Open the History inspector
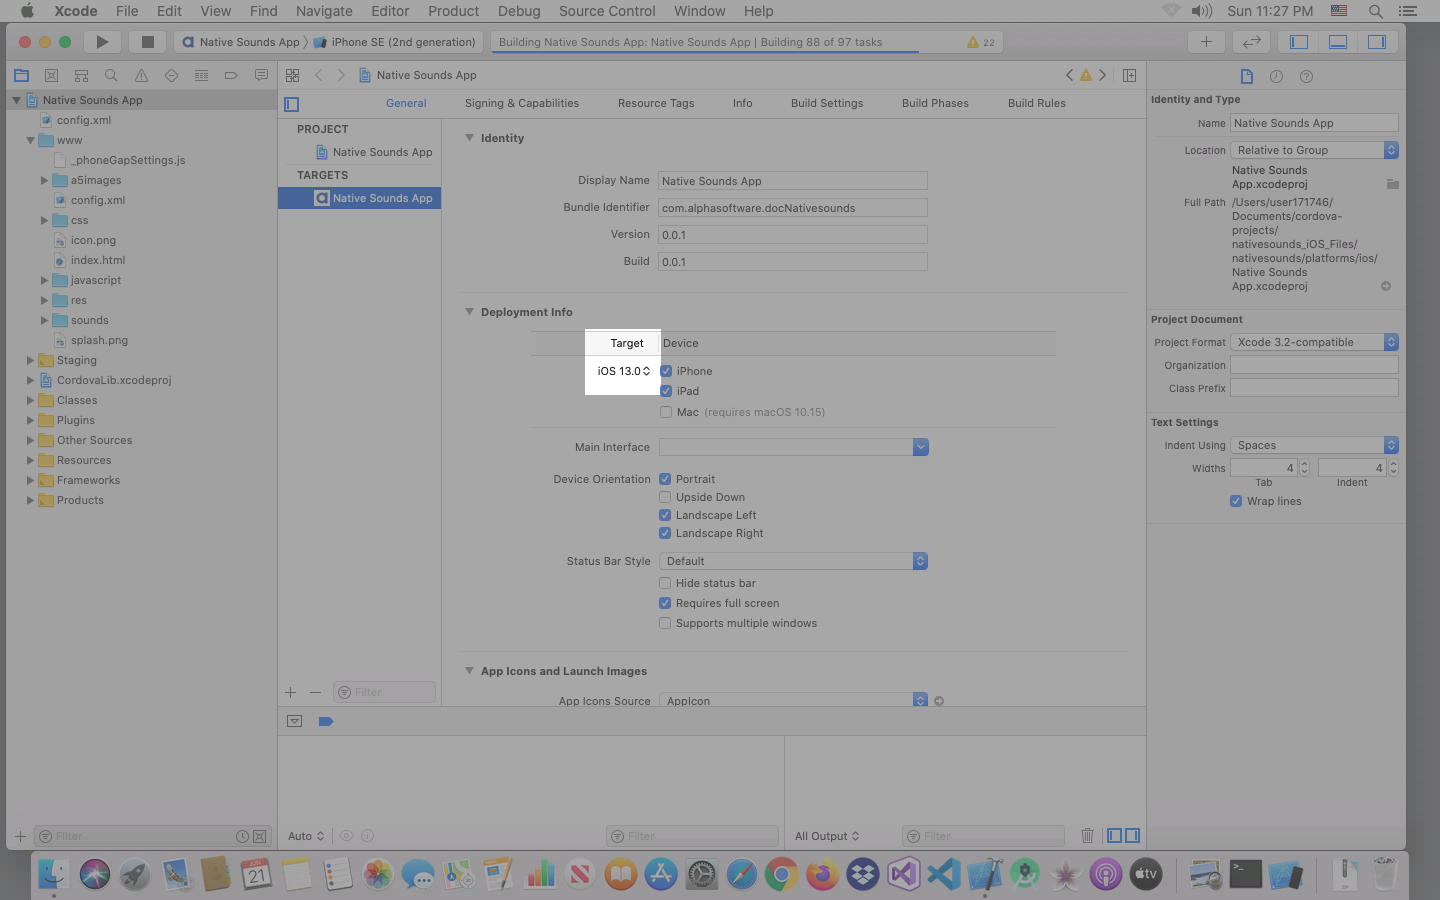The width and height of the screenshot is (1440, 900). pos(1276,76)
